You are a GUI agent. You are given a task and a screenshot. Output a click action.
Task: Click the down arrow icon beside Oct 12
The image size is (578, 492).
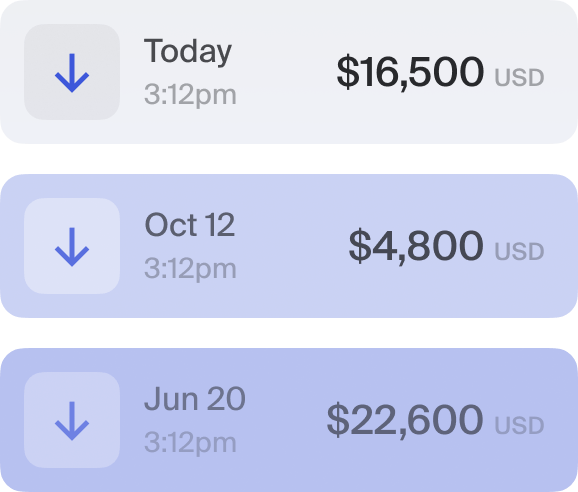[72, 247]
